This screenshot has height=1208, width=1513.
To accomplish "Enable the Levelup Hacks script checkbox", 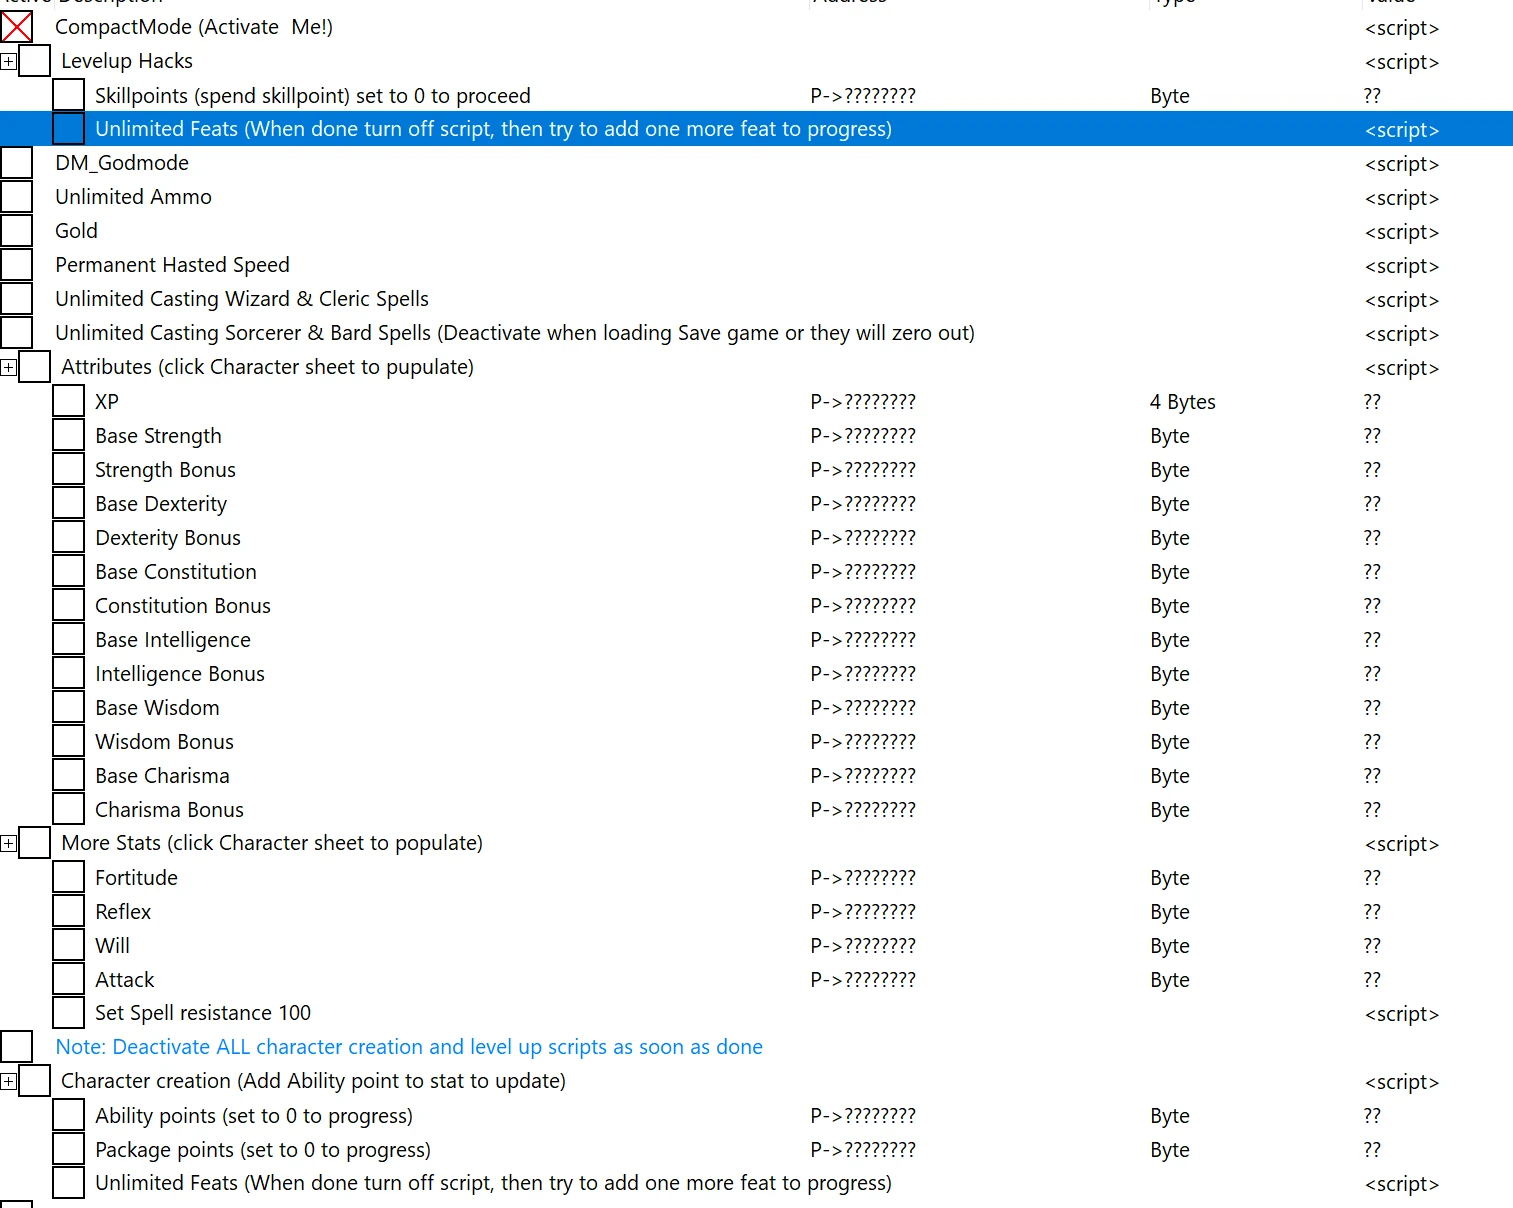I will point(35,61).
